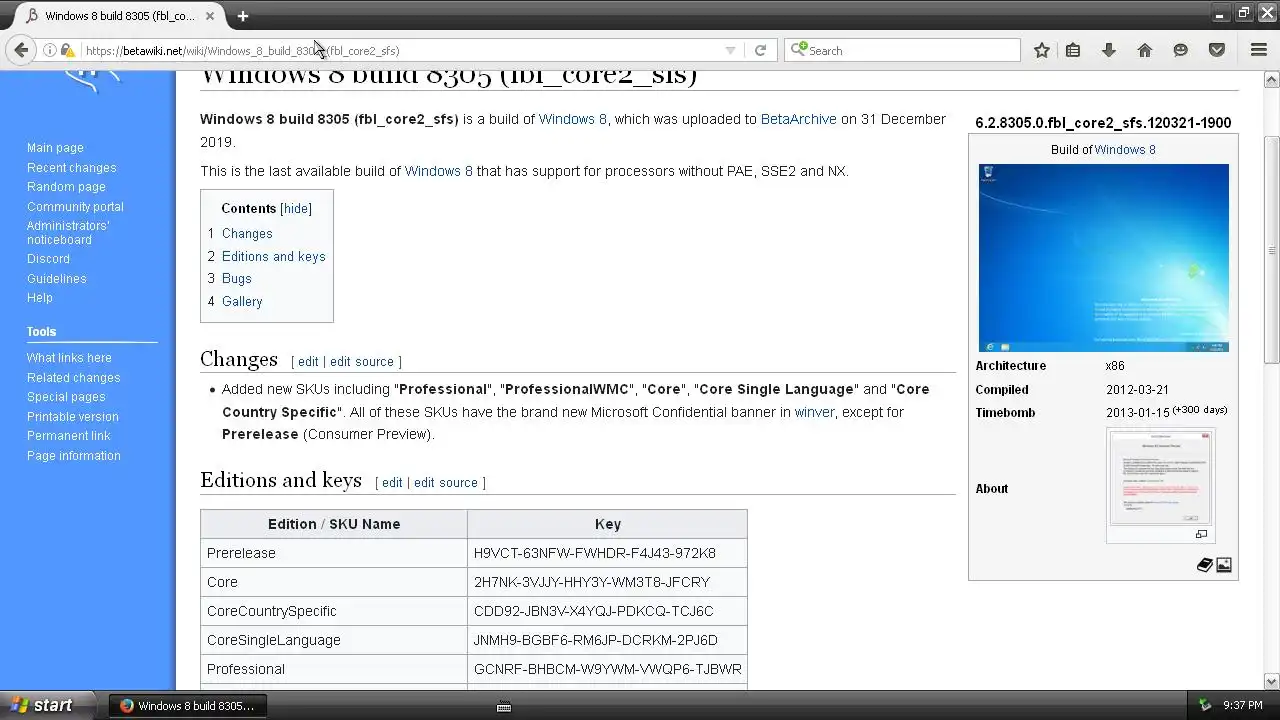Hide the Contents table via hide toggle

coord(296,209)
